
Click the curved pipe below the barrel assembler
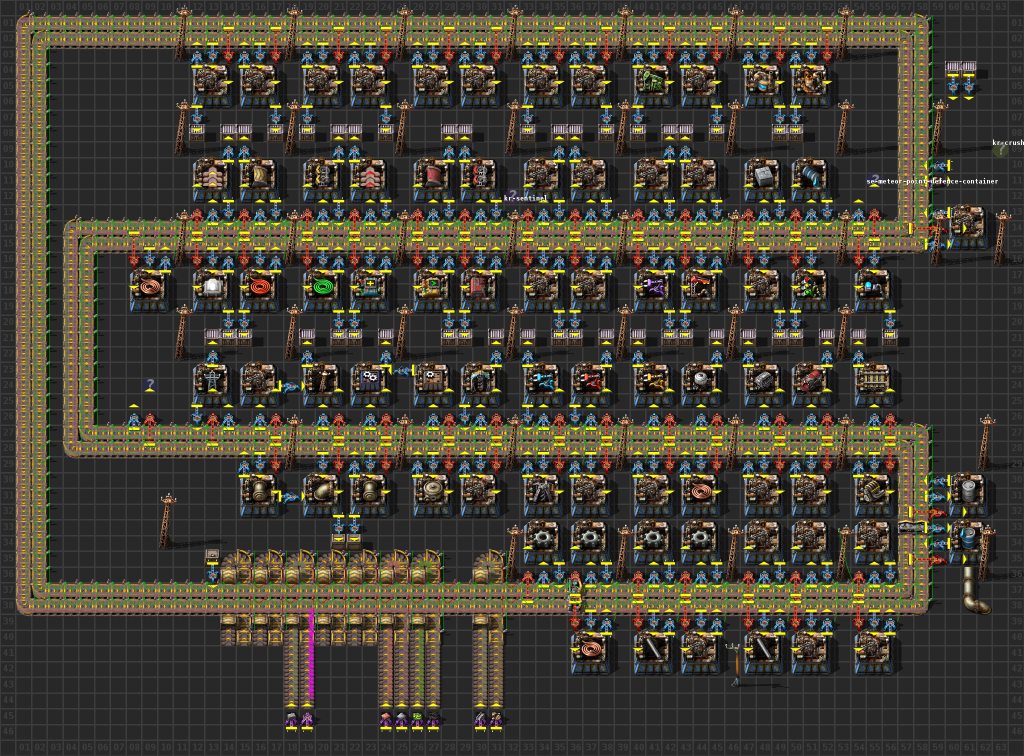pos(975,590)
